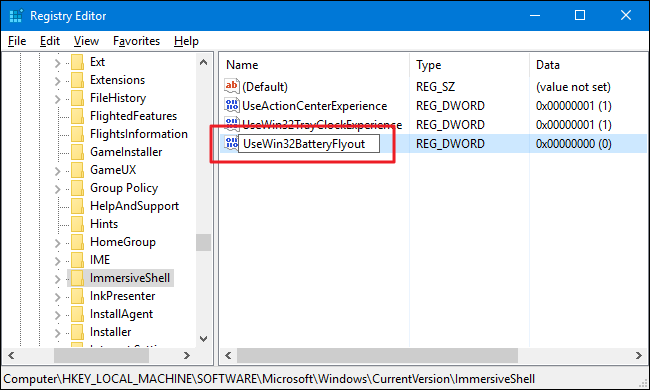Expand the GameUX key

(58, 171)
